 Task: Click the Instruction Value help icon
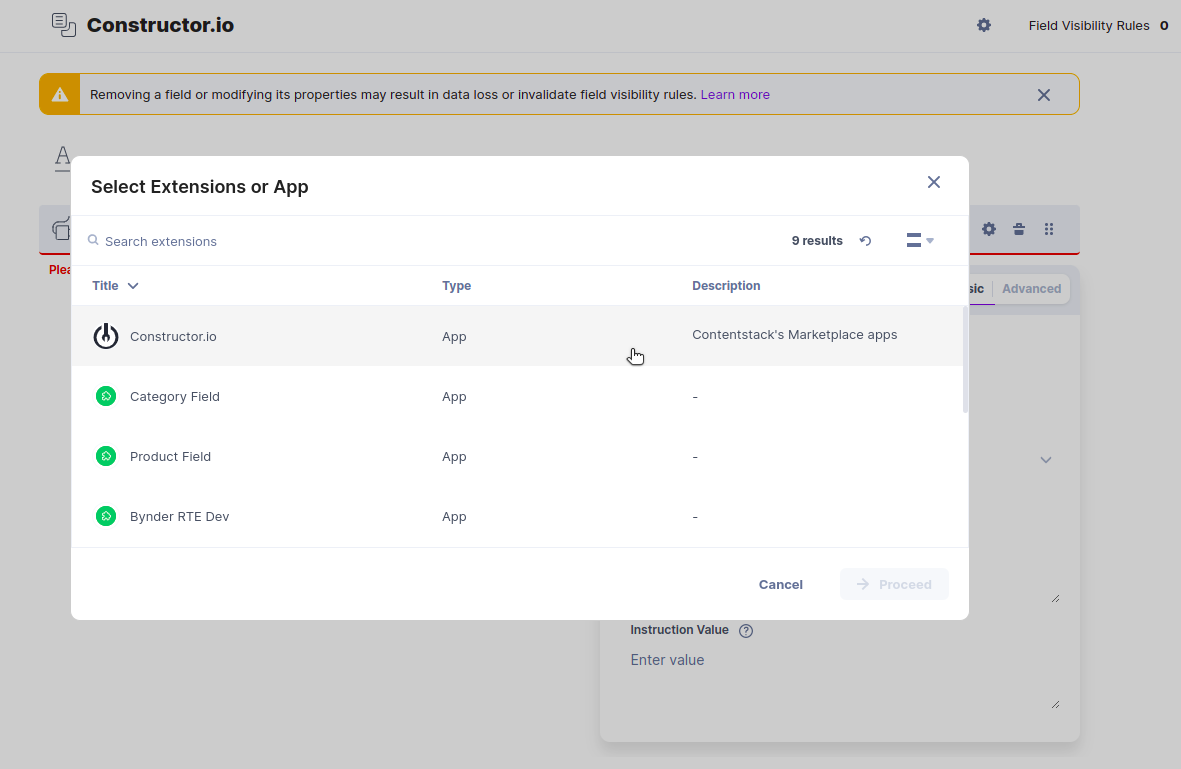pyautogui.click(x=746, y=631)
